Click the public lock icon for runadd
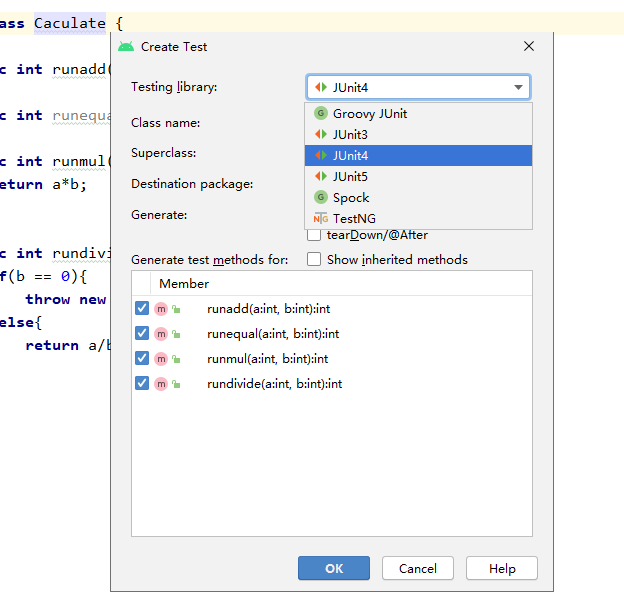Screen dimensions: 624x596 (x=176, y=309)
